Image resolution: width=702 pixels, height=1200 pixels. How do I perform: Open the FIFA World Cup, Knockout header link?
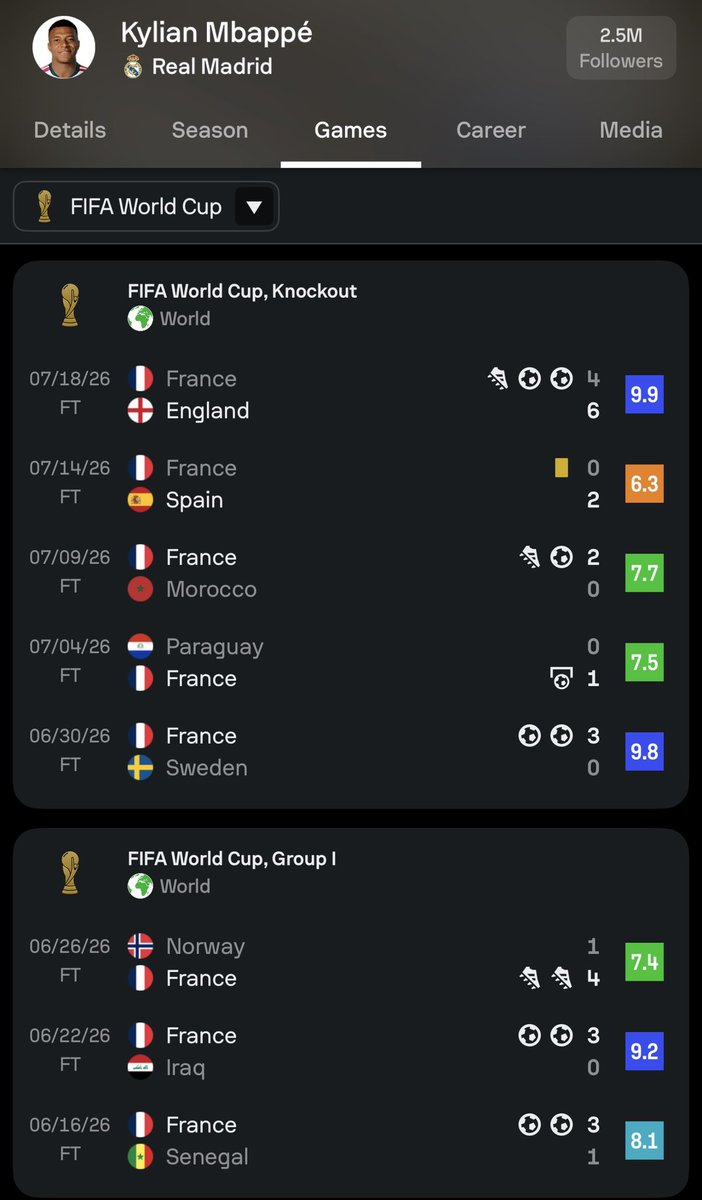(242, 291)
